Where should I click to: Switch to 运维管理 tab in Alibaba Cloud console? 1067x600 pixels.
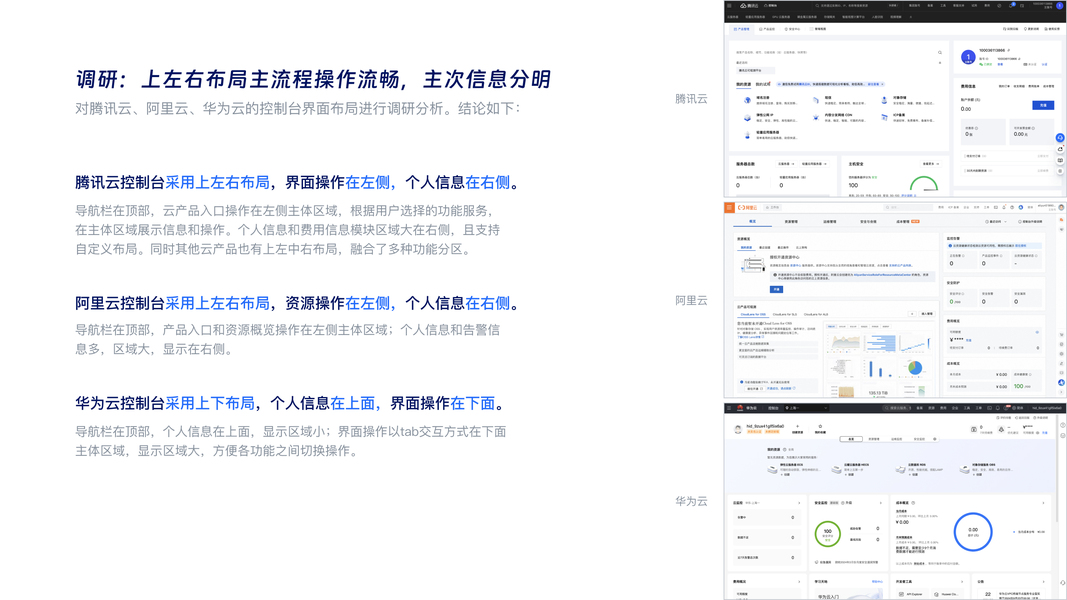(x=830, y=222)
